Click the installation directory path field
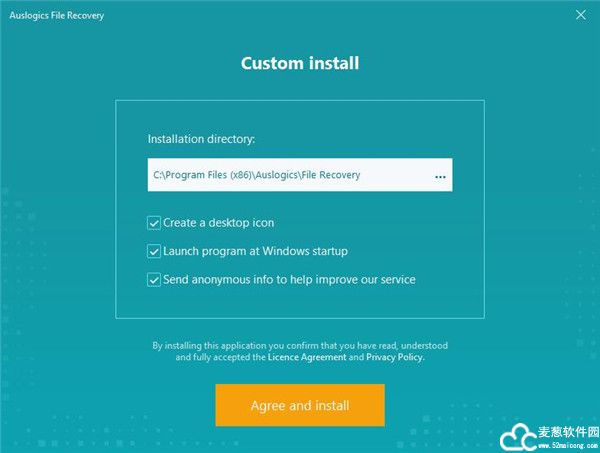This screenshot has height=453, width=600. click(x=300, y=175)
